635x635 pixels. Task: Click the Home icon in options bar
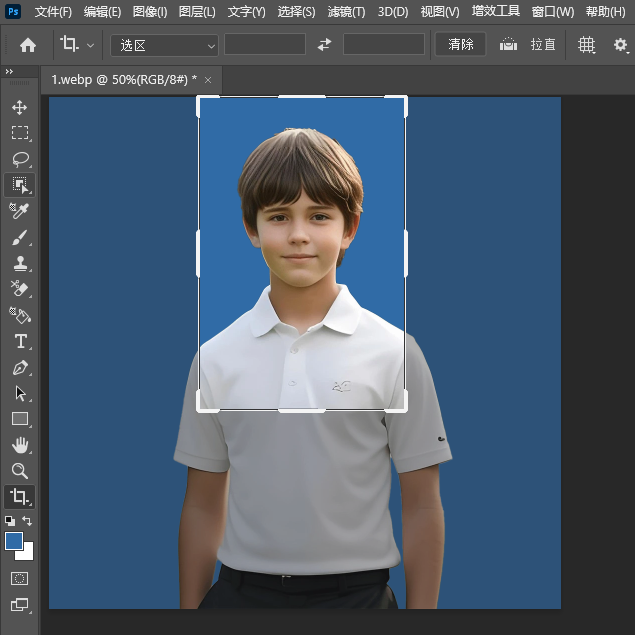(28, 45)
